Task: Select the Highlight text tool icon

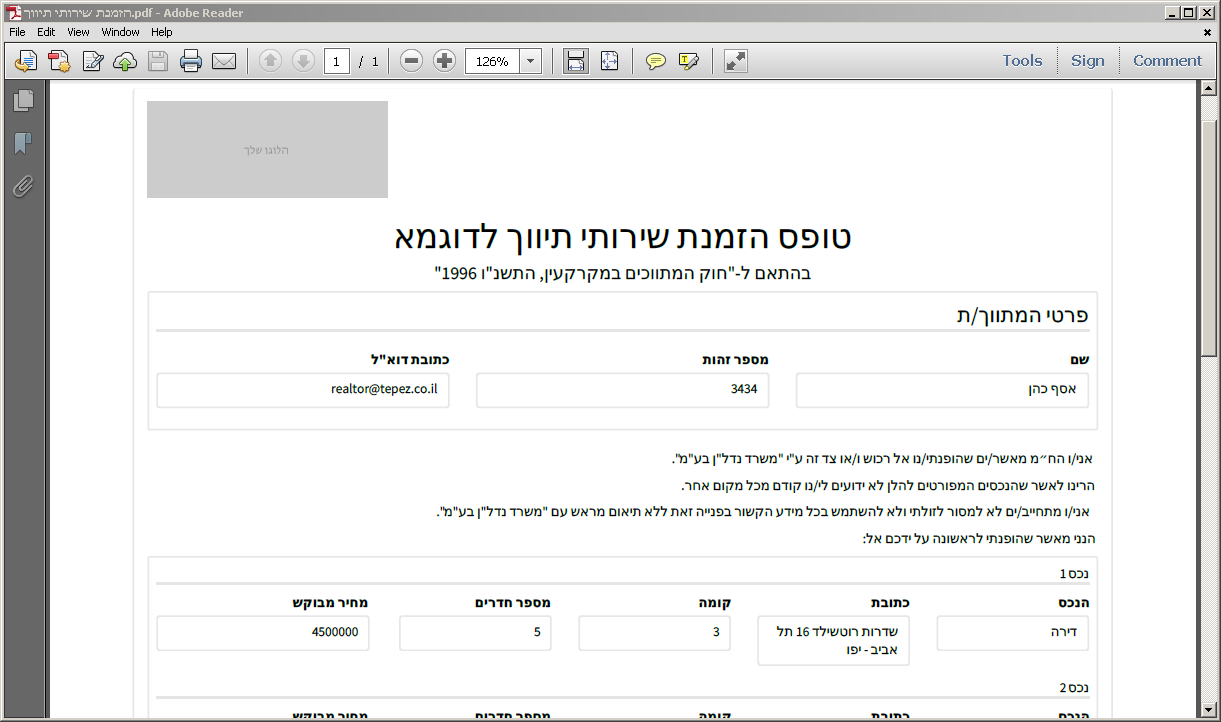Action: pyautogui.click(x=689, y=61)
